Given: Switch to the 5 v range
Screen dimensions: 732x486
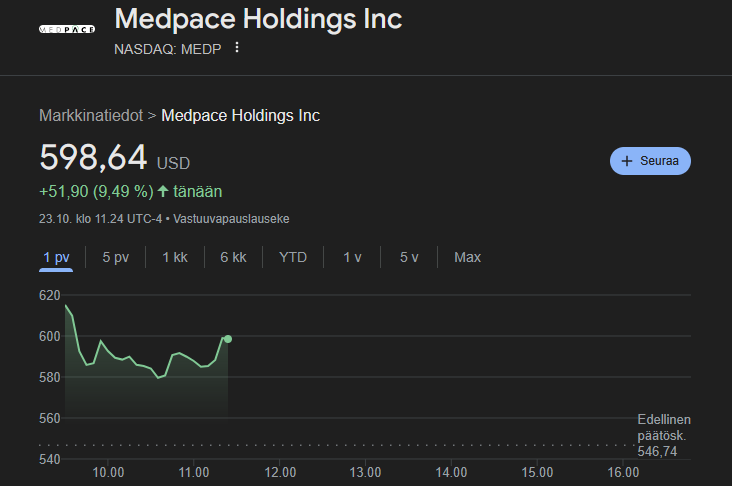Looking at the screenshot, I should (x=409, y=257).
